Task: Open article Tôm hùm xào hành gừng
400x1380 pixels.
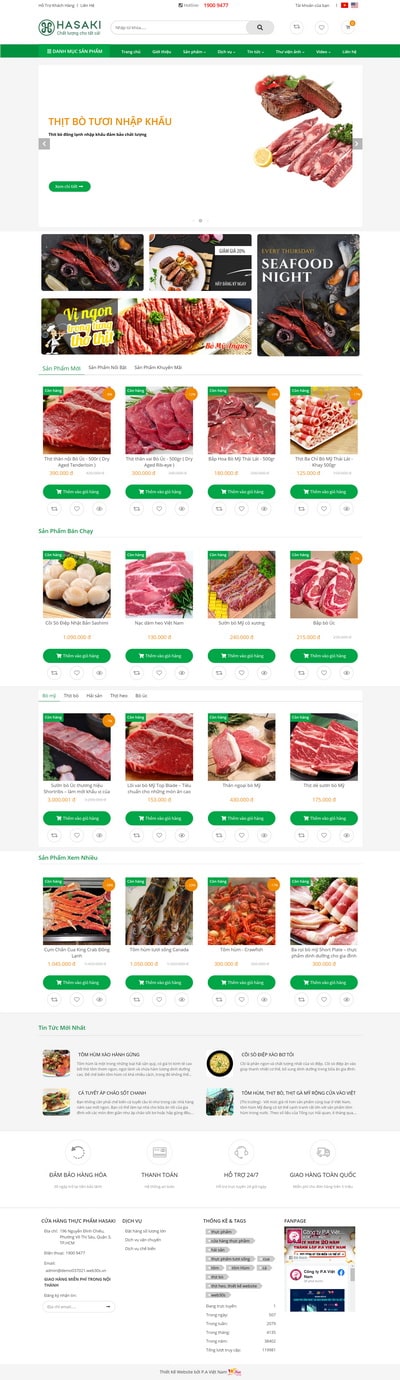Action: (101, 1053)
